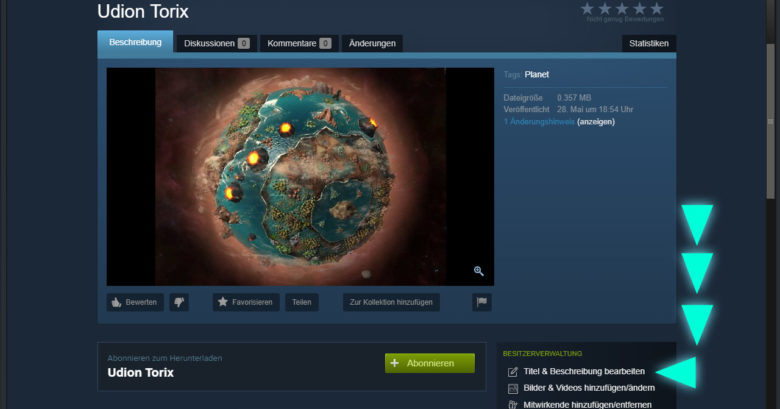780x409 pixels.
Task: Click the Teilen button
Action: [x=301, y=302]
